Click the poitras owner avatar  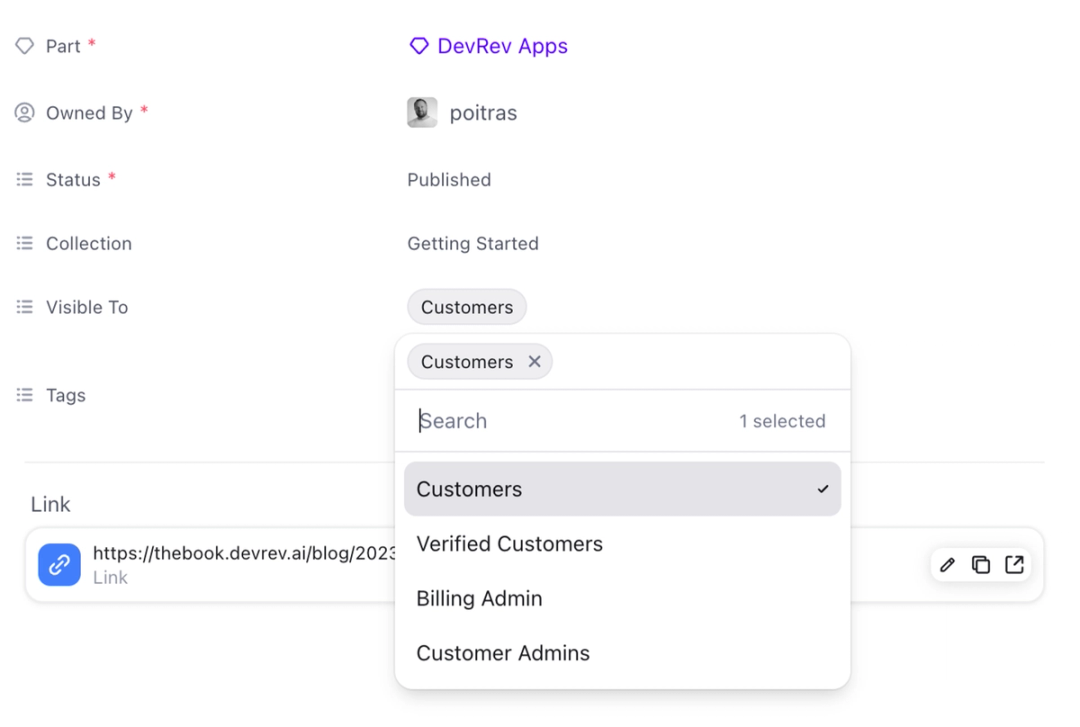pyautogui.click(x=422, y=112)
